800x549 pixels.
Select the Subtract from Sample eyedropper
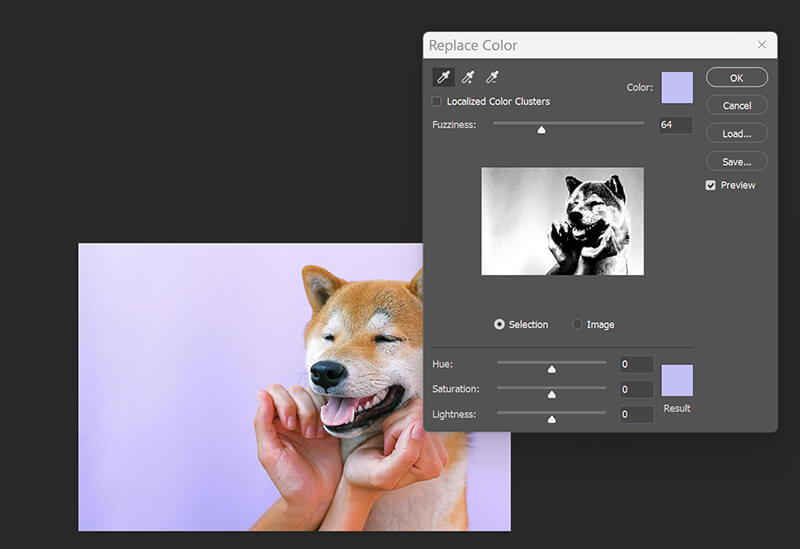tap(492, 77)
